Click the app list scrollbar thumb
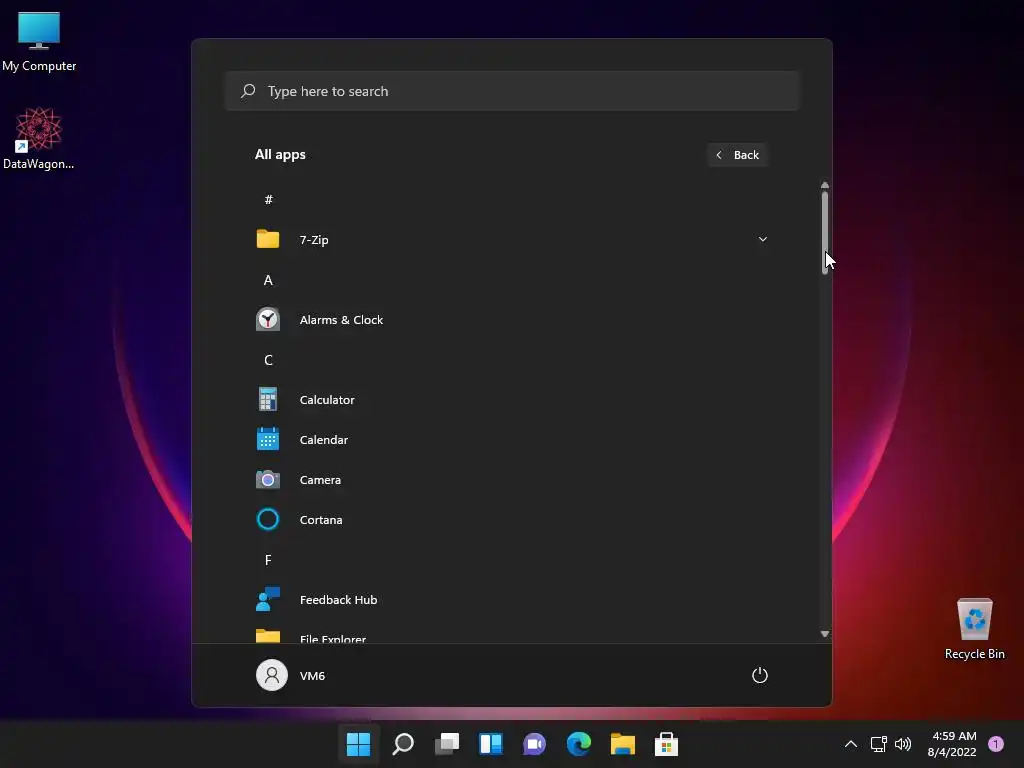This screenshot has width=1024, height=768. (x=825, y=232)
